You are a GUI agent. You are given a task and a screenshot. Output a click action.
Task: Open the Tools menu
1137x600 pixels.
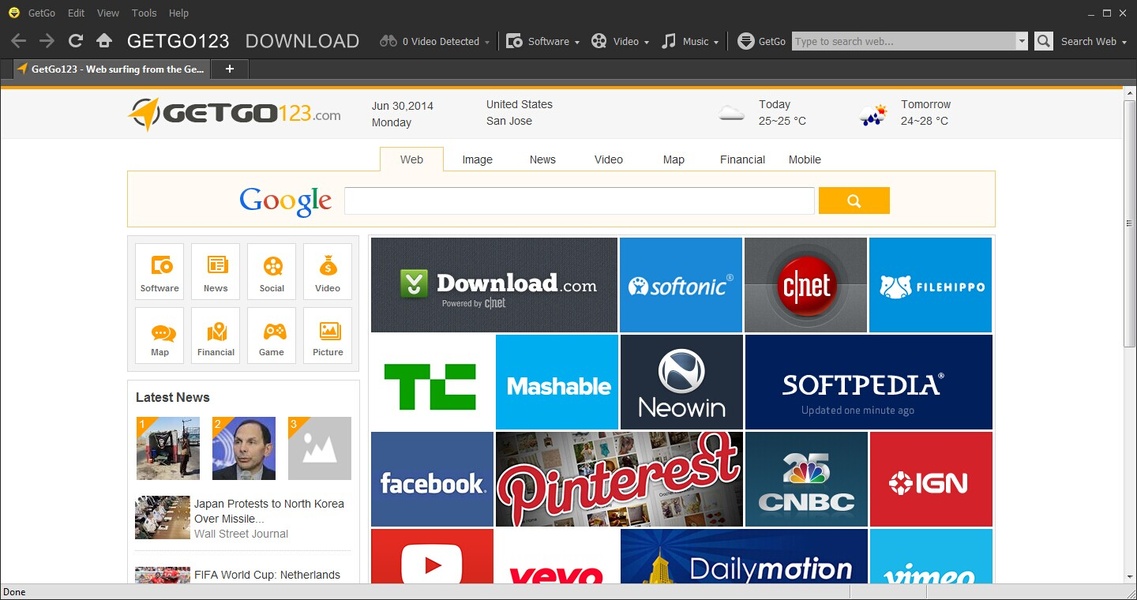(x=144, y=13)
